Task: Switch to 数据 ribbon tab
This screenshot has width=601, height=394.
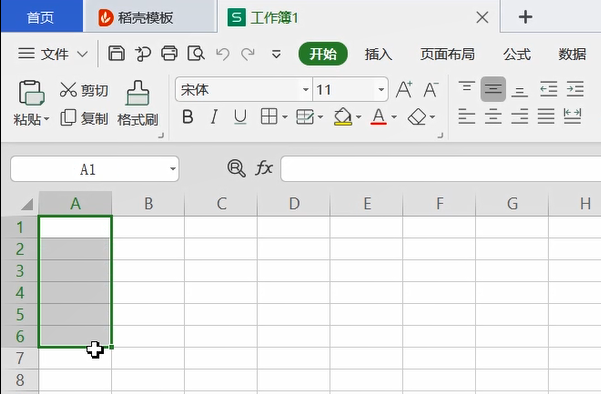Action: [572, 54]
